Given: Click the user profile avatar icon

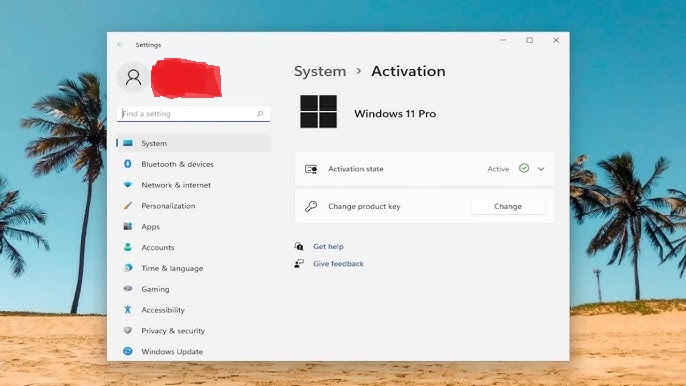Looking at the screenshot, I should (x=133, y=77).
